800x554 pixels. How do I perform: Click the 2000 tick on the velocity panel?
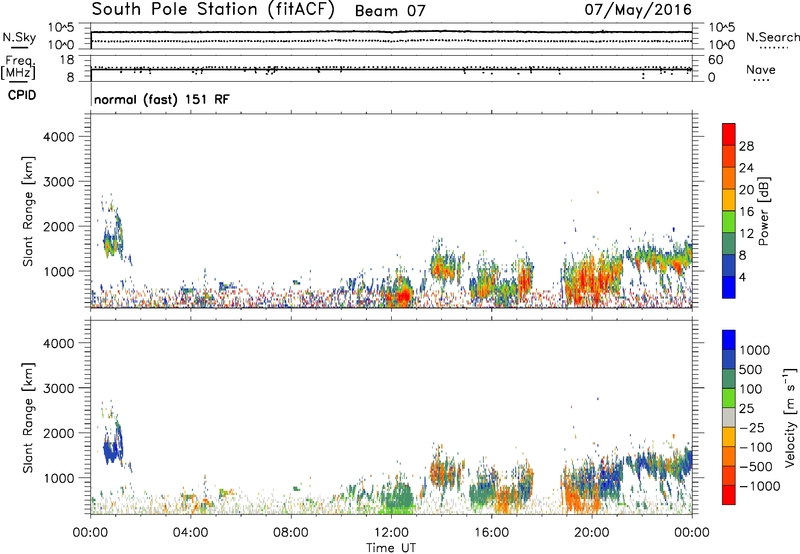point(58,433)
